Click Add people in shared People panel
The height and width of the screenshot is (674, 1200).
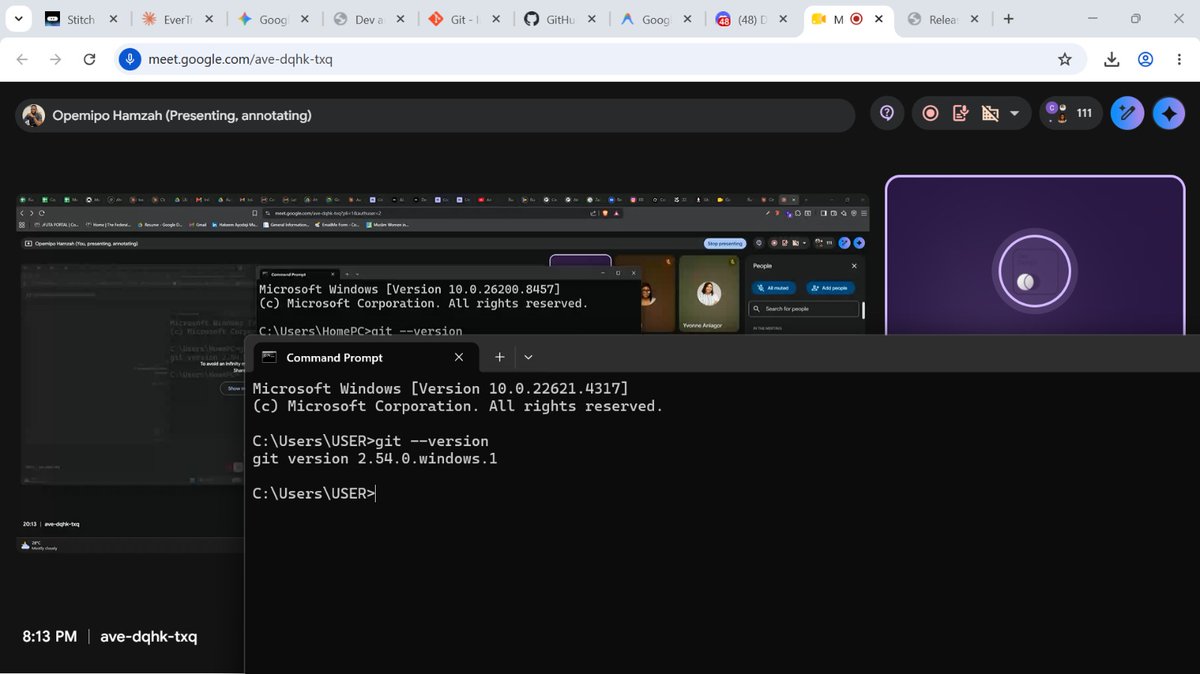pyautogui.click(x=830, y=287)
